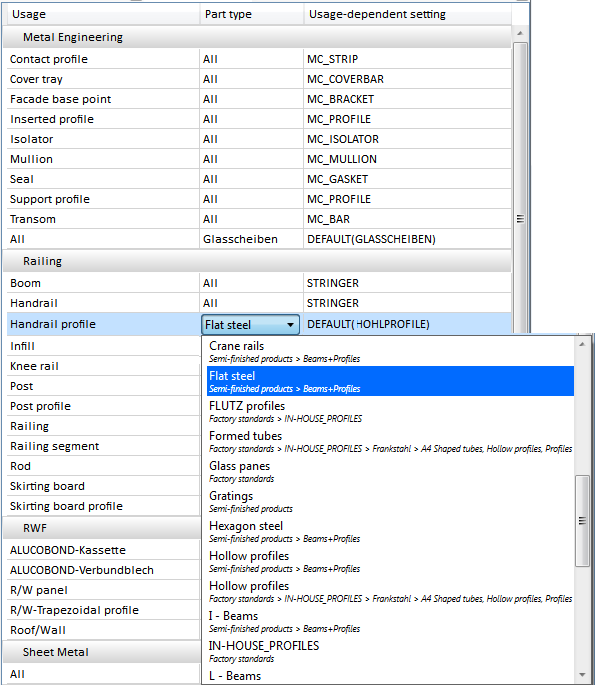Click the main table scroll up arrow
595x685 pixels.
coord(520,33)
